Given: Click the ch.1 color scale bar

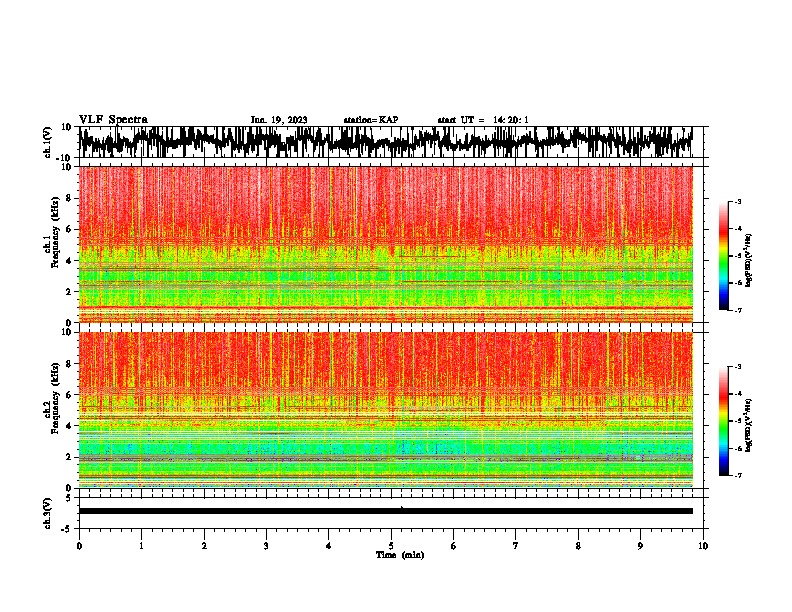Looking at the screenshot, I should click(724, 256).
